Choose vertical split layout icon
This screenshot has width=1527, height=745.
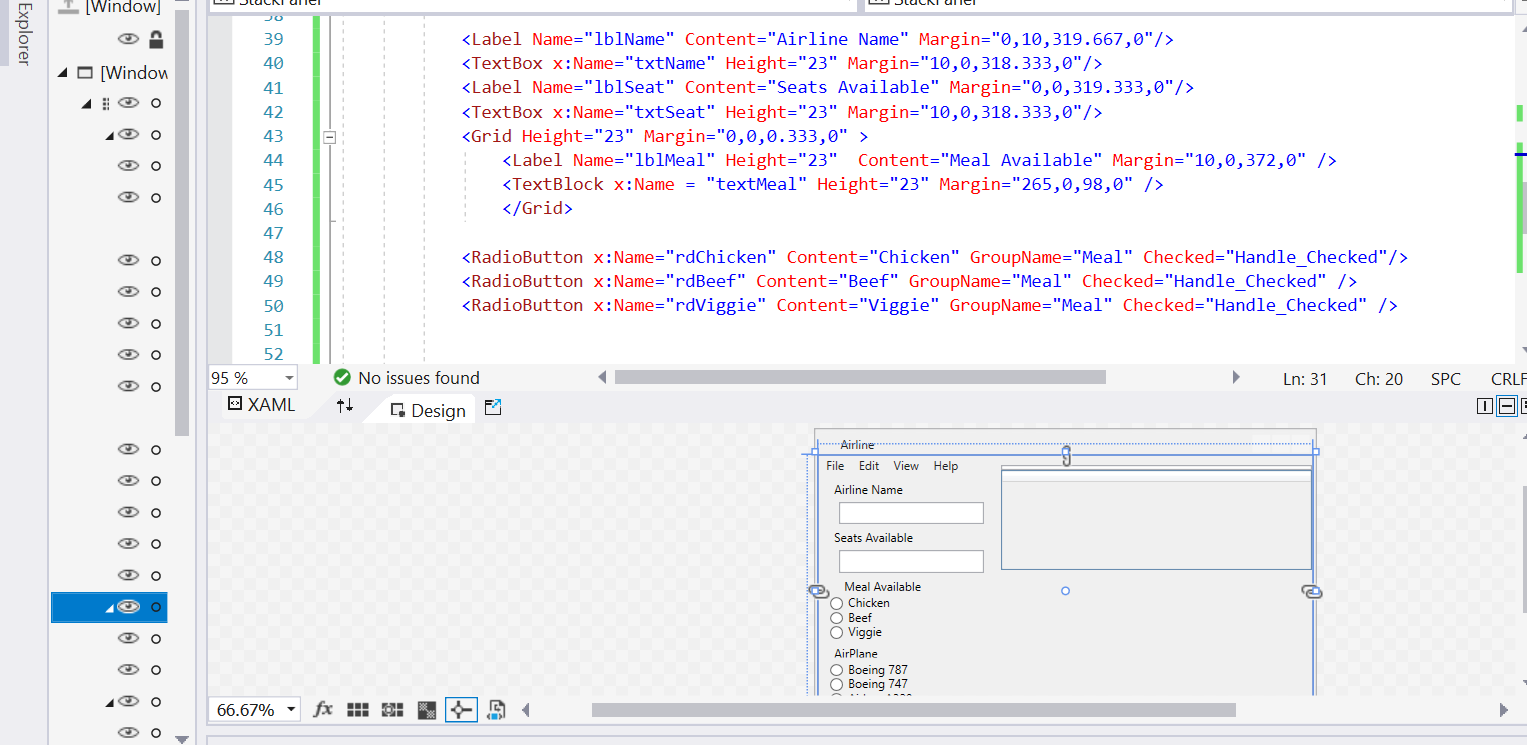coord(1485,406)
